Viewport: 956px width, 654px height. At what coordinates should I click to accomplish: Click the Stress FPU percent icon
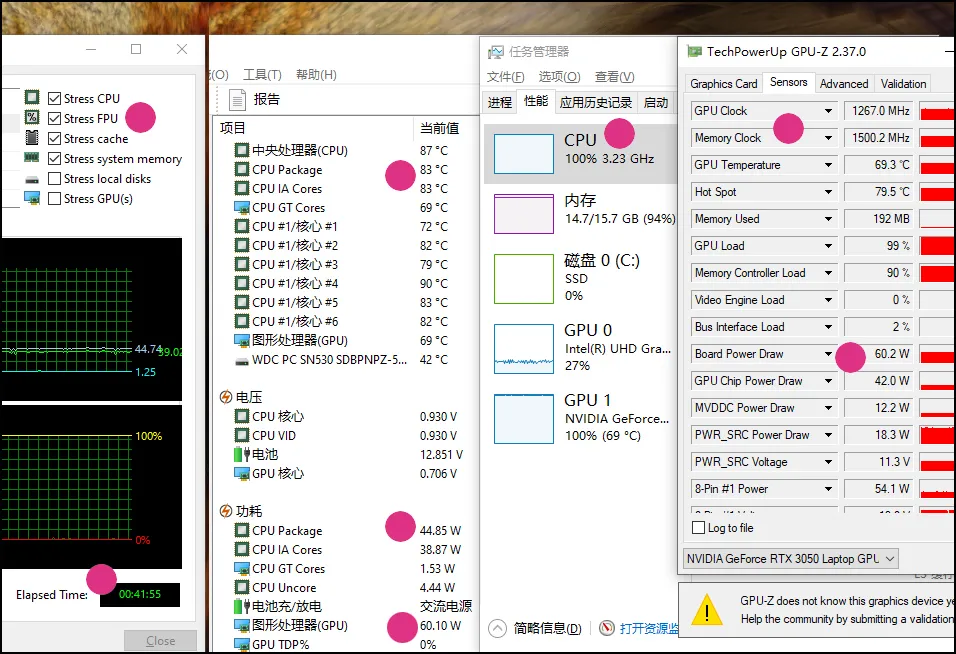coord(32,117)
